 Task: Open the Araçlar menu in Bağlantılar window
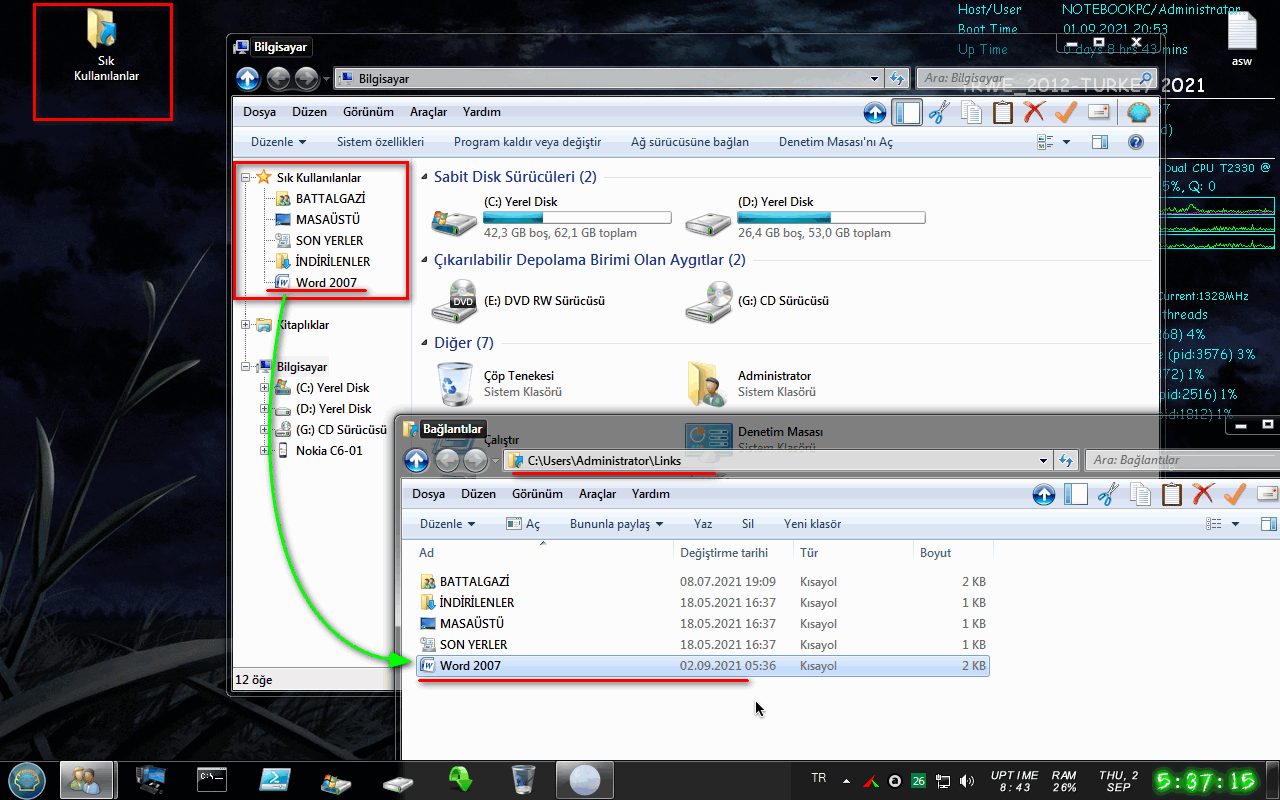tap(598, 494)
